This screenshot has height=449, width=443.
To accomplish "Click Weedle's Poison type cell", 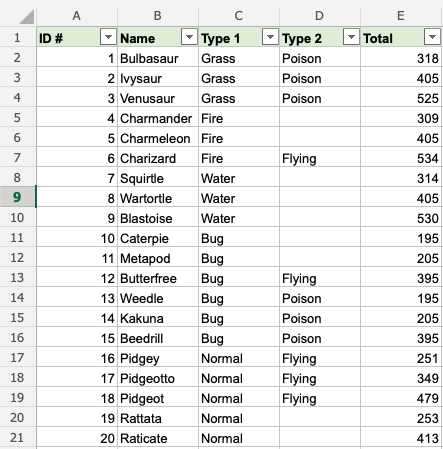I will [x=320, y=297].
